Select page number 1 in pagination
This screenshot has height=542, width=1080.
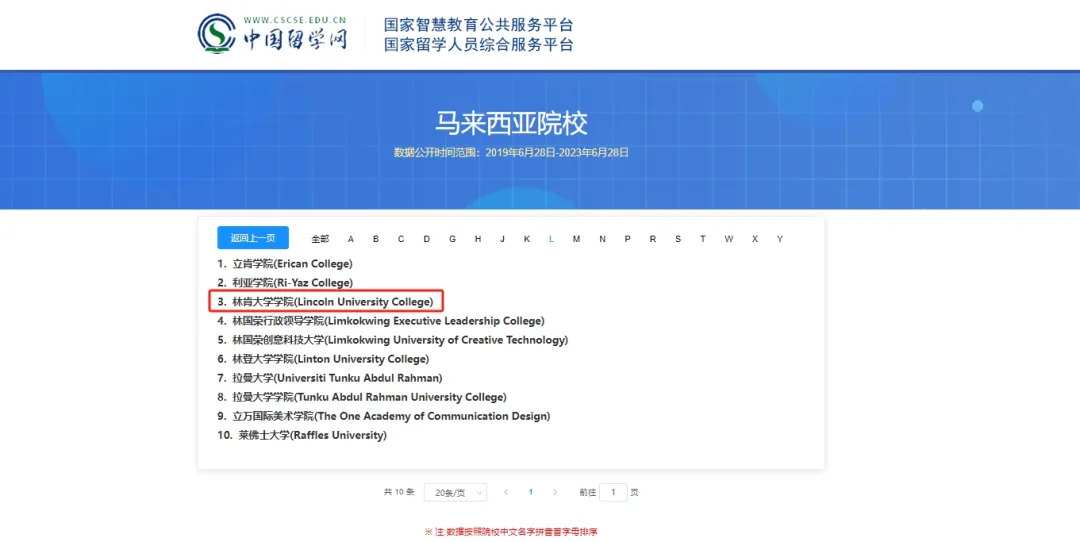point(530,492)
